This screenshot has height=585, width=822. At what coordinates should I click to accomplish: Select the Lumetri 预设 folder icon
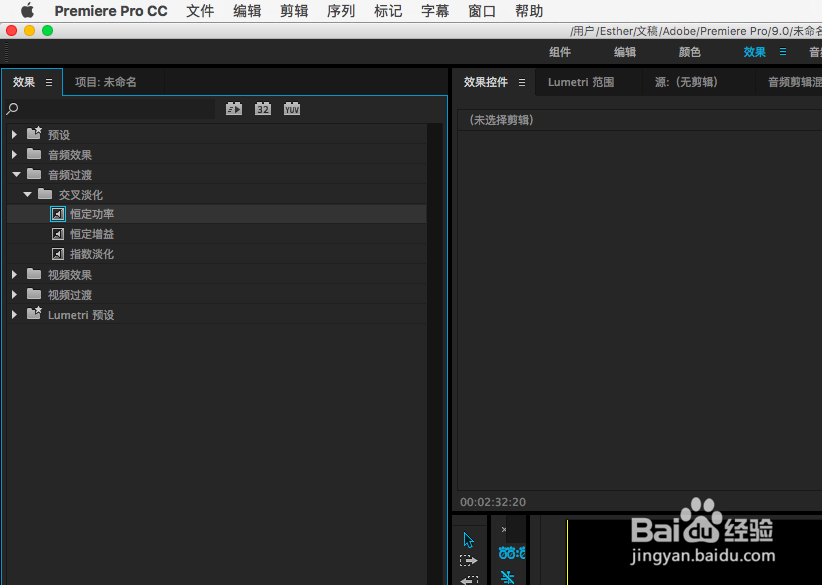click(34, 313)
